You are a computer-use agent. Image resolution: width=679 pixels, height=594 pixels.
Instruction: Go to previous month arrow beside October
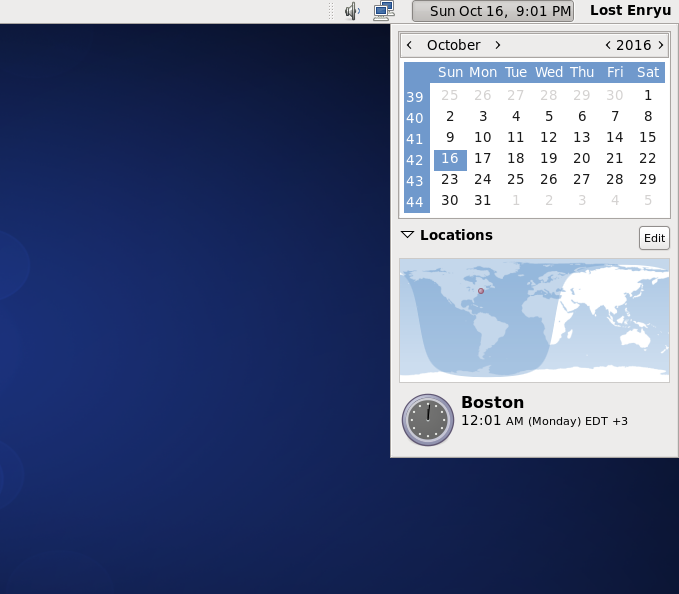(409, 45)
